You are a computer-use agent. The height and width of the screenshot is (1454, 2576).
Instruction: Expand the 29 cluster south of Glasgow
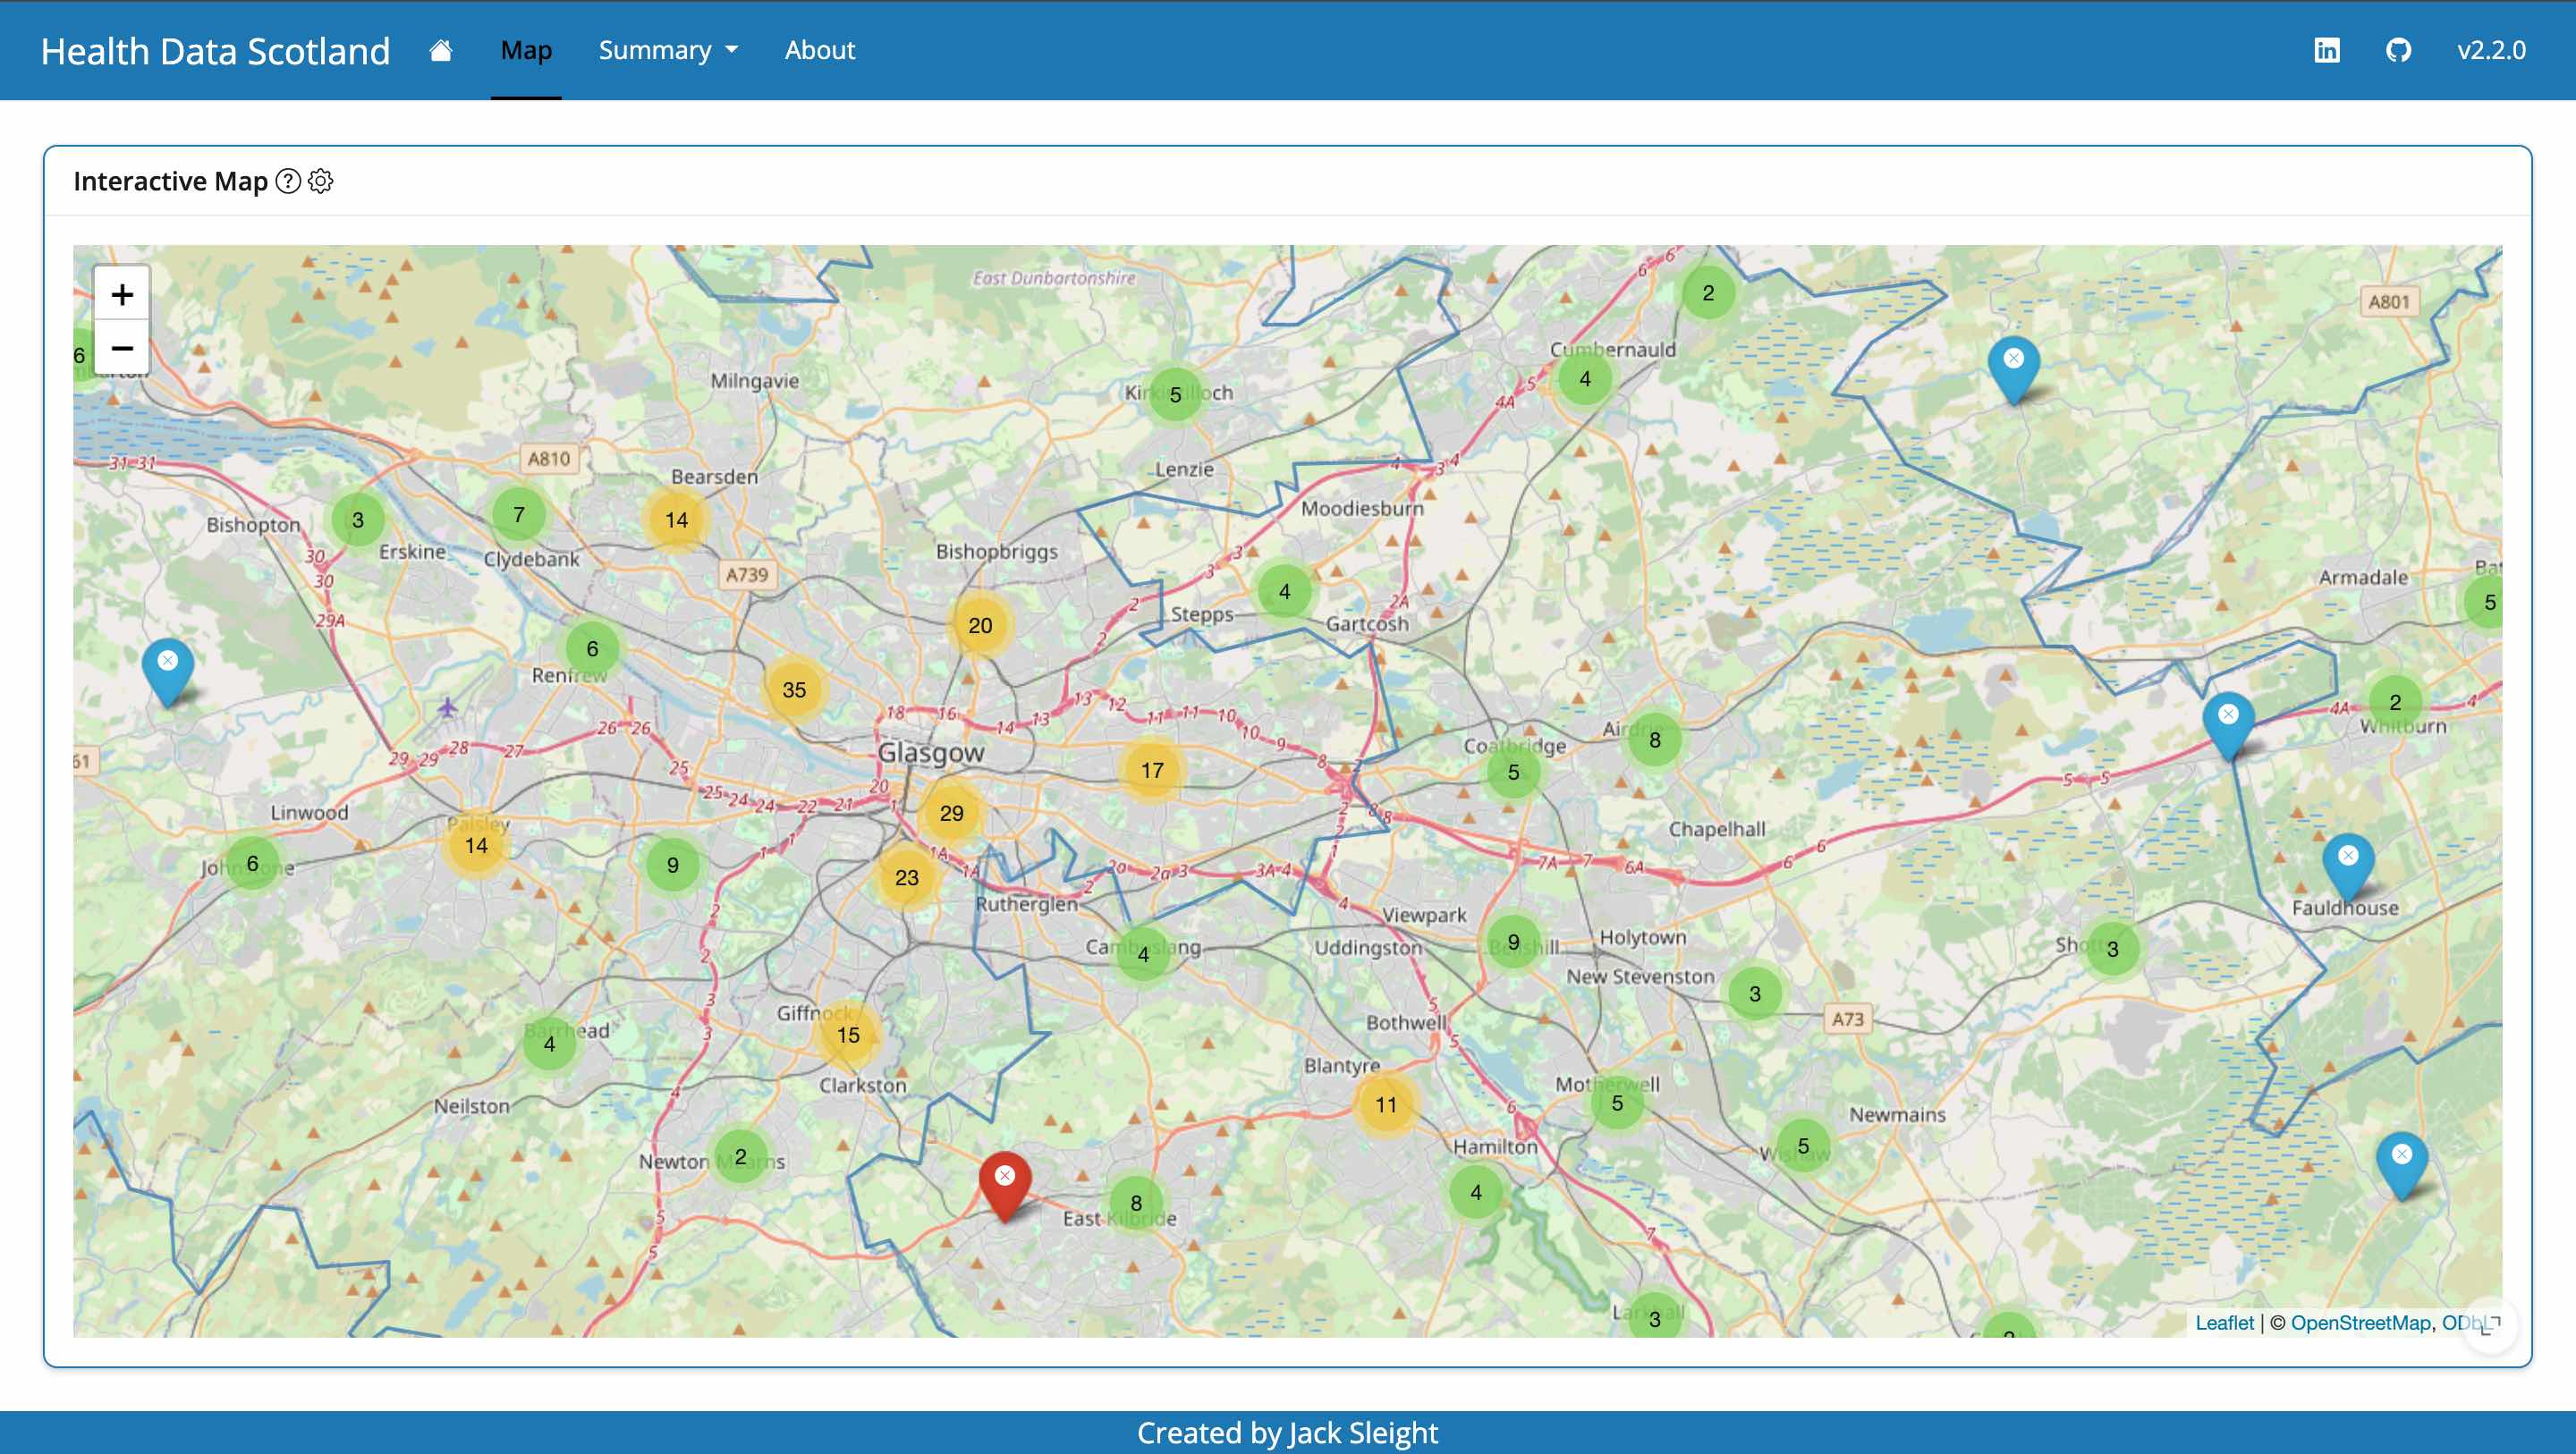click(951, 814)
